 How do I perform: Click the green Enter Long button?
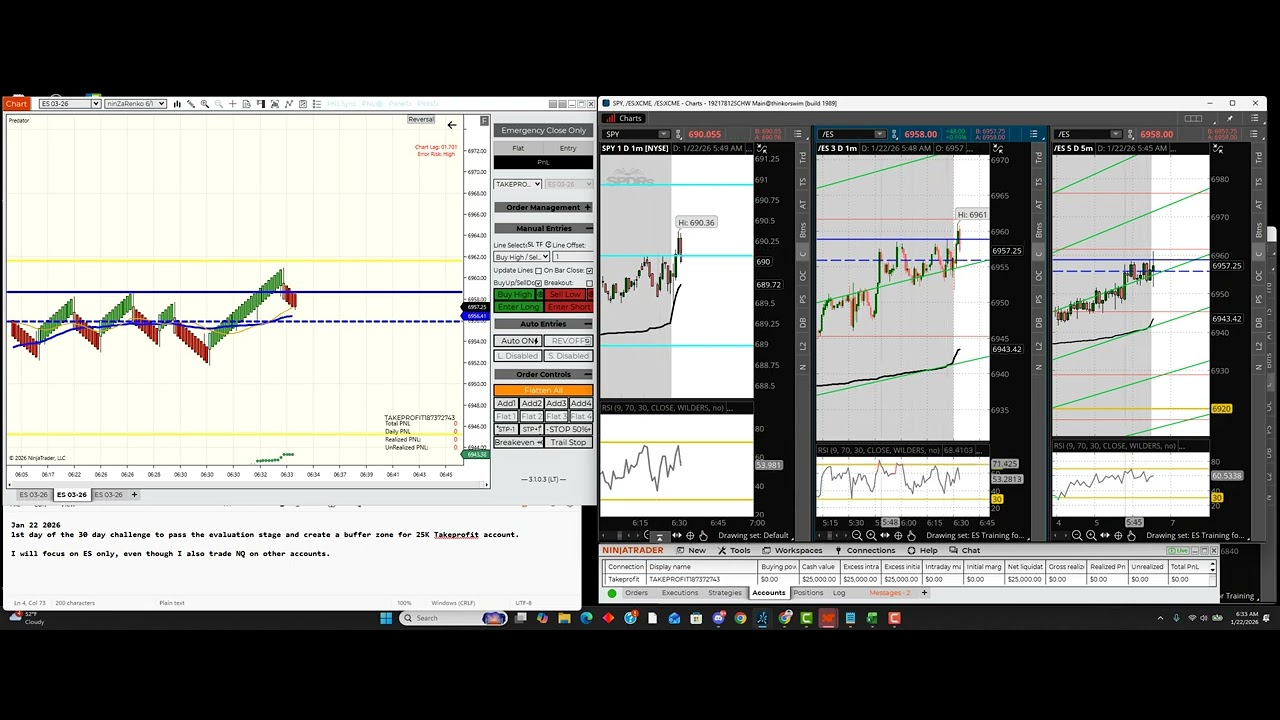pos(518,307)
